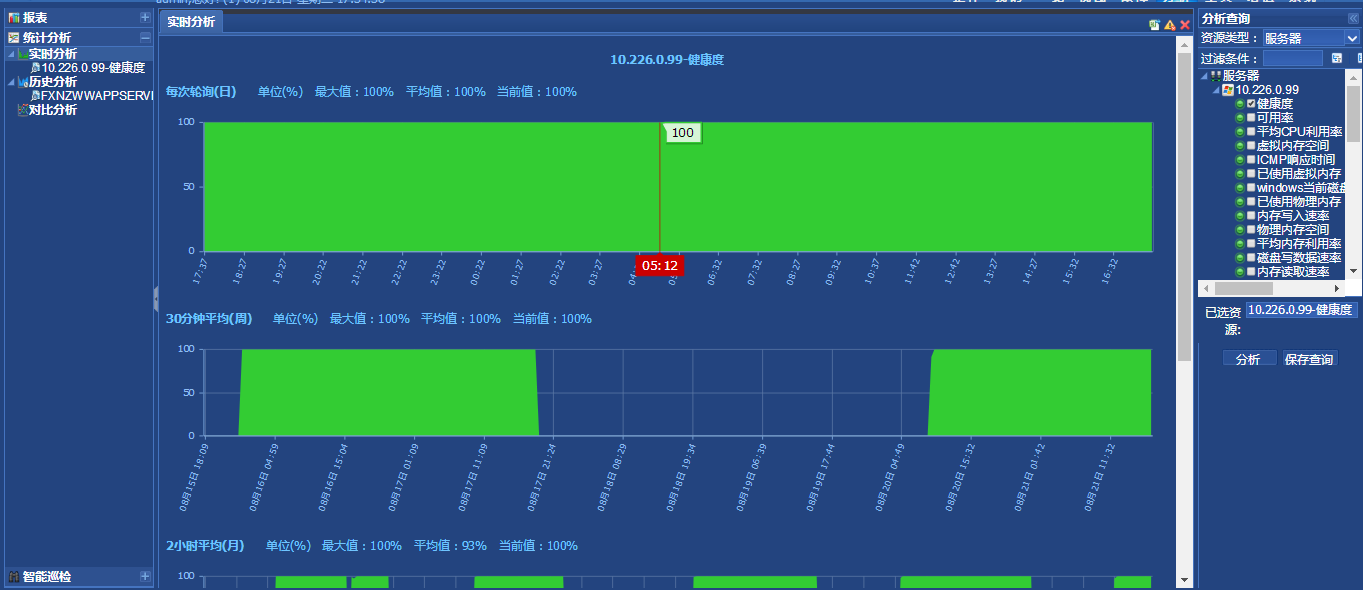This screenshot has width=1363, height=590.
Task: Collapse the 统计分析 section with the minus
Action: tap(145, 37)
